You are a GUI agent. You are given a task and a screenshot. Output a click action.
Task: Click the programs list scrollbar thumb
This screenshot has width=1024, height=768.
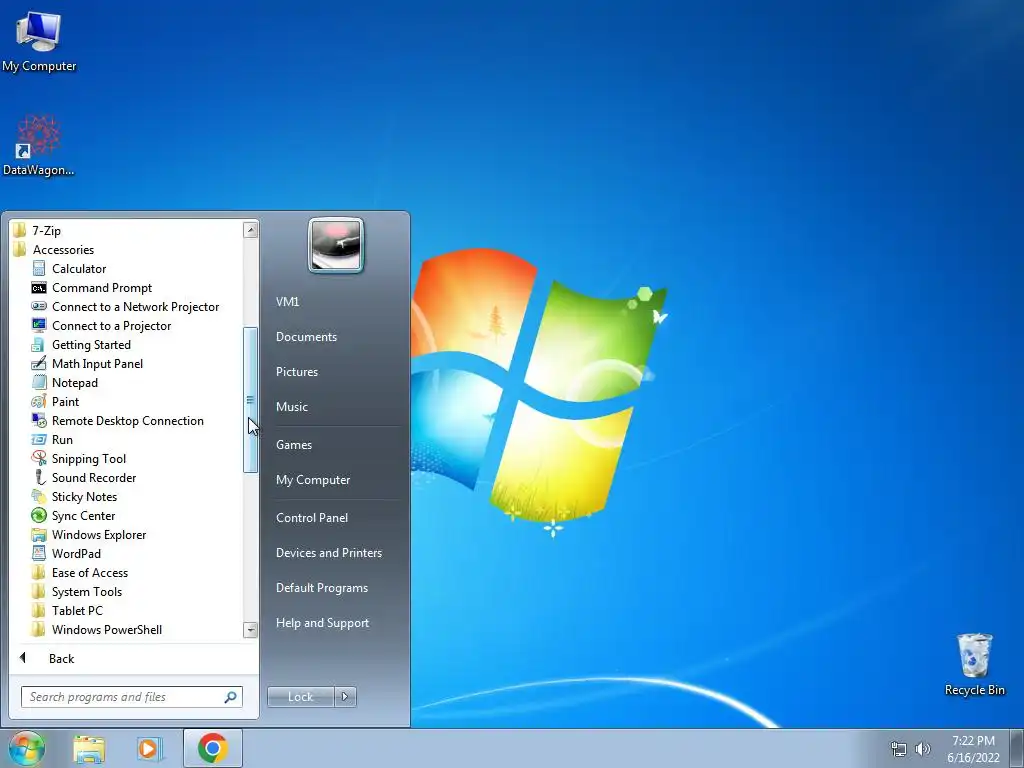pyautogui.click(x=250, y=400)
